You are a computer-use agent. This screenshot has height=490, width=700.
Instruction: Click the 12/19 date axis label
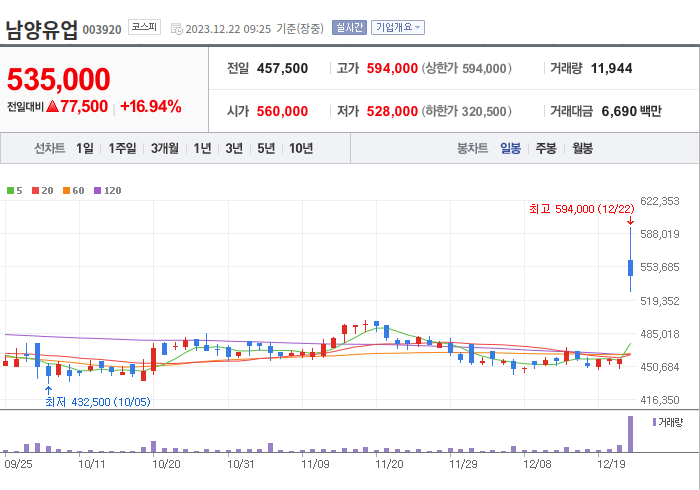611,465
